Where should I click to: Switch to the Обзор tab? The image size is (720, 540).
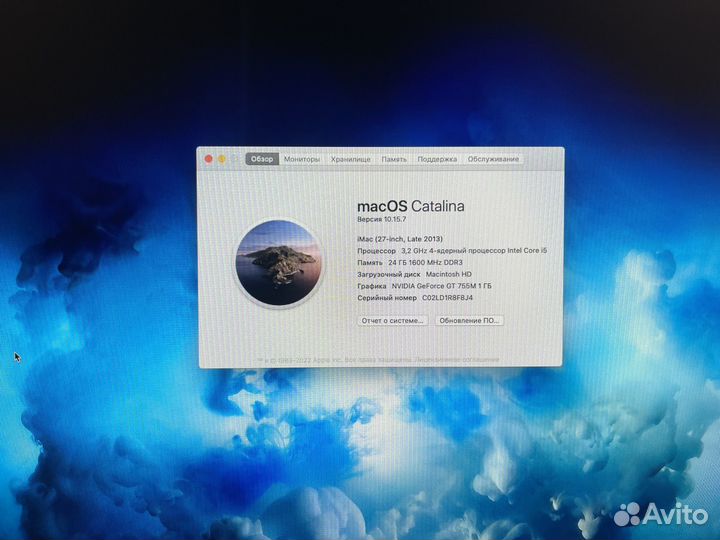(x=262, y=159)
